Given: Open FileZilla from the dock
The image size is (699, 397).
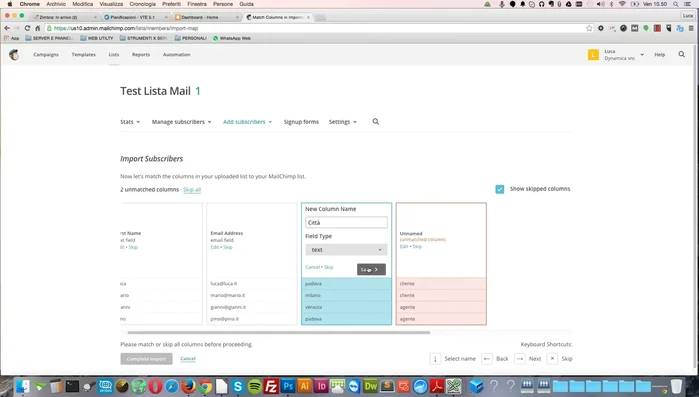Looking at the screenshot, I should point(271,386).
